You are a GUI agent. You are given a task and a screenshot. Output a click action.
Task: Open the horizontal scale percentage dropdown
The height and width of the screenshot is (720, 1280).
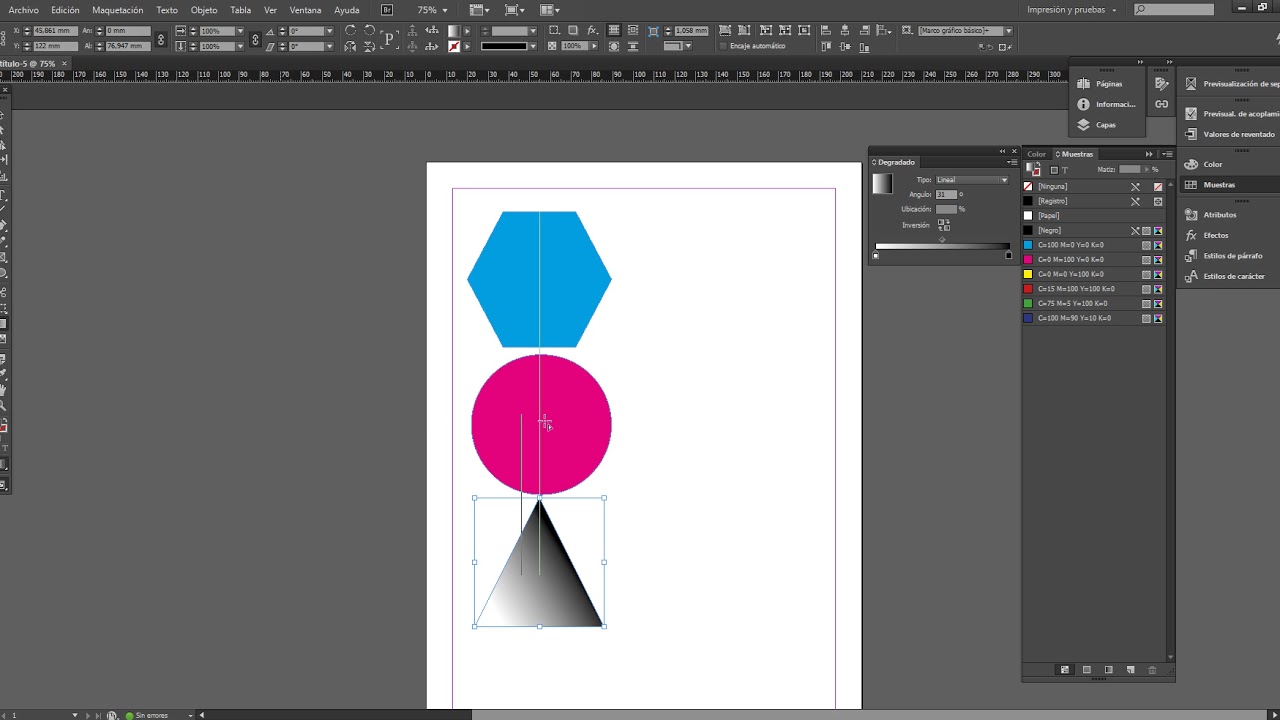point(240,31)
